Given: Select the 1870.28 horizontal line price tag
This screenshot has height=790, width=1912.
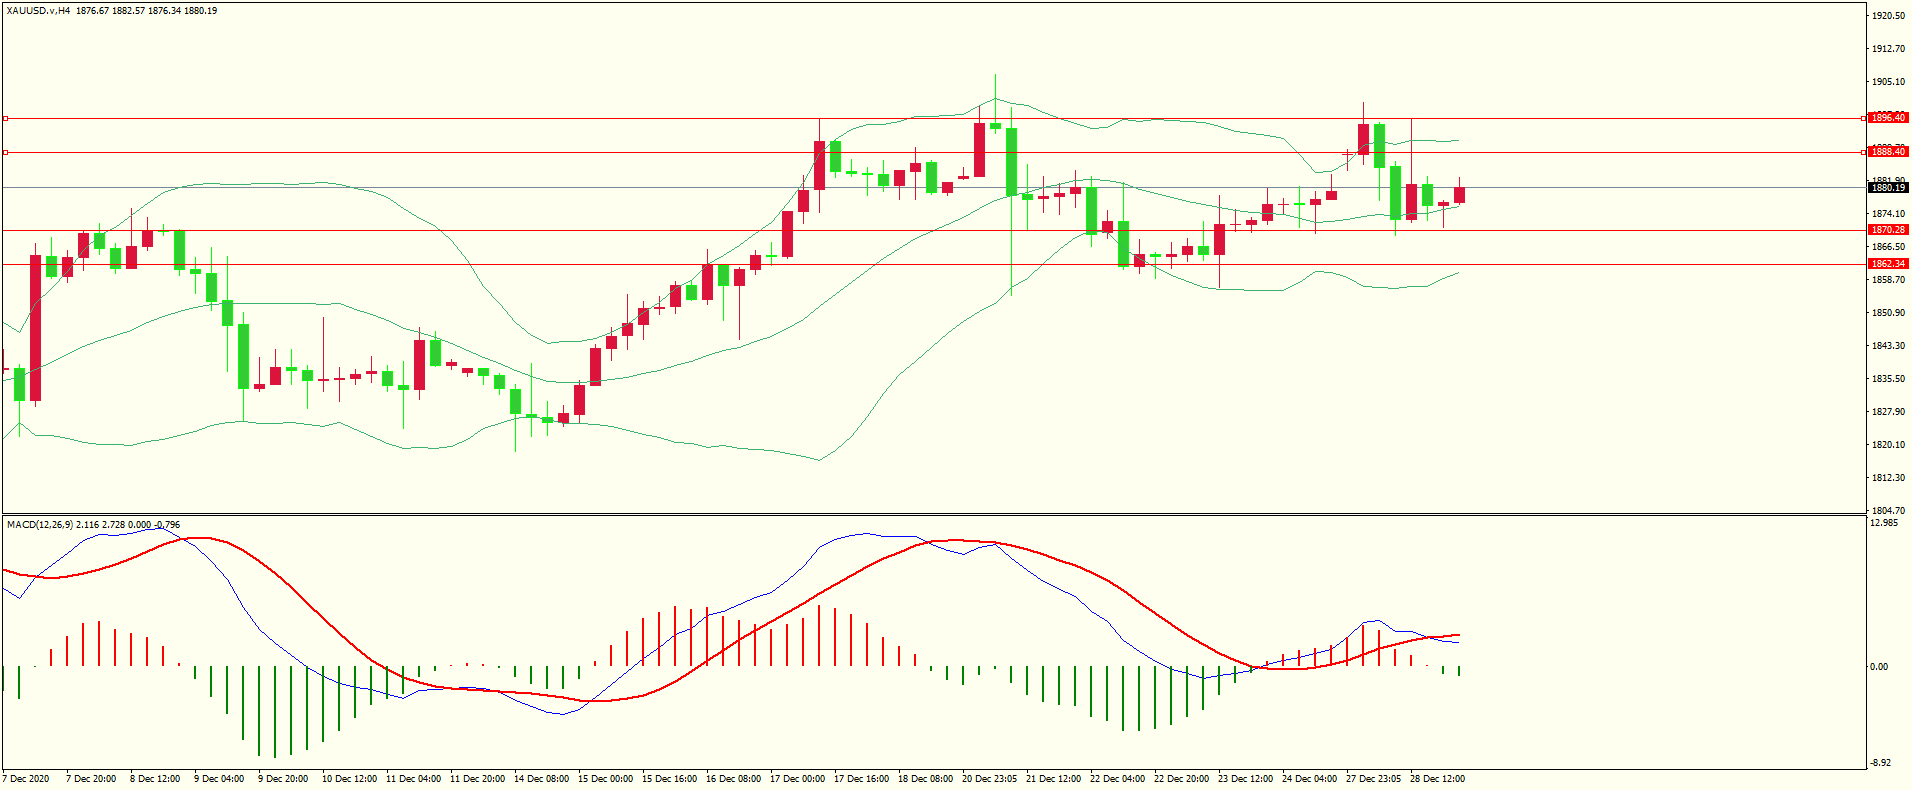Looking at the screenshot, I should [x=1888, y=230].
